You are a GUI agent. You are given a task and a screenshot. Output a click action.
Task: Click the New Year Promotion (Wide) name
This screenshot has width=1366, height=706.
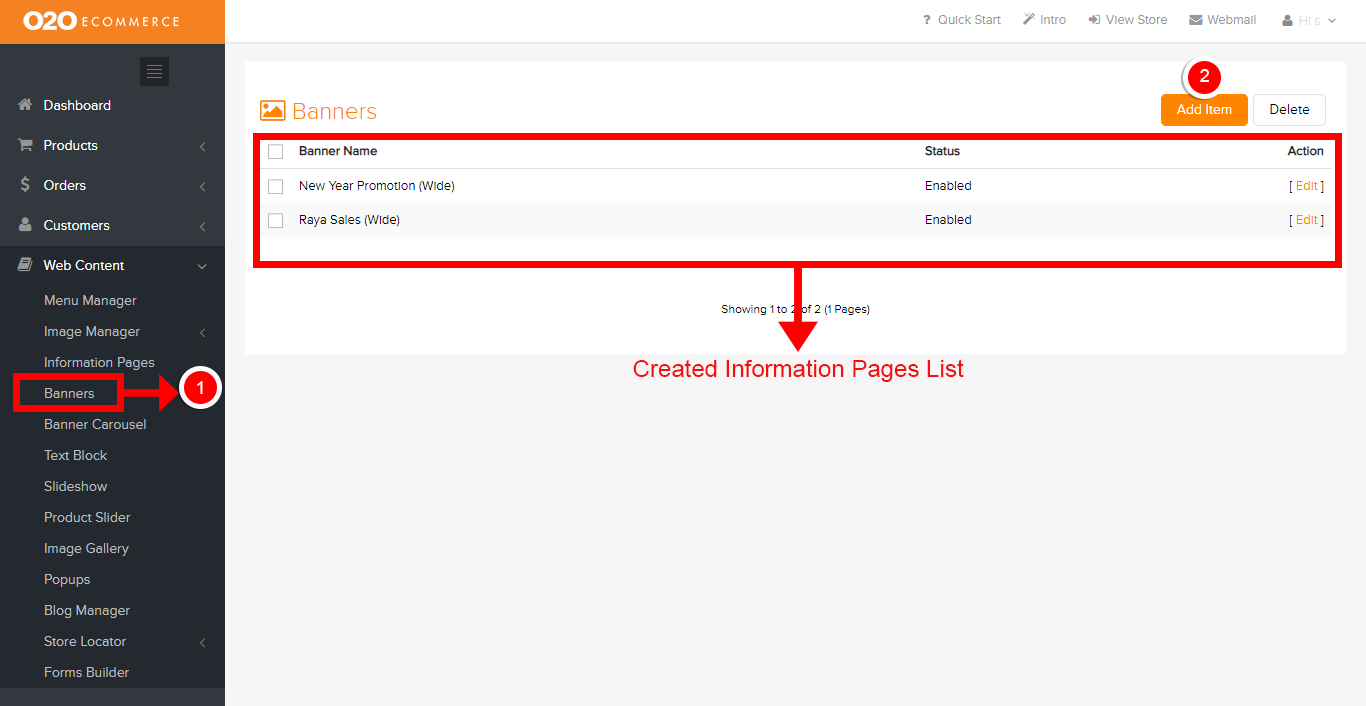(x=377, y=186)
